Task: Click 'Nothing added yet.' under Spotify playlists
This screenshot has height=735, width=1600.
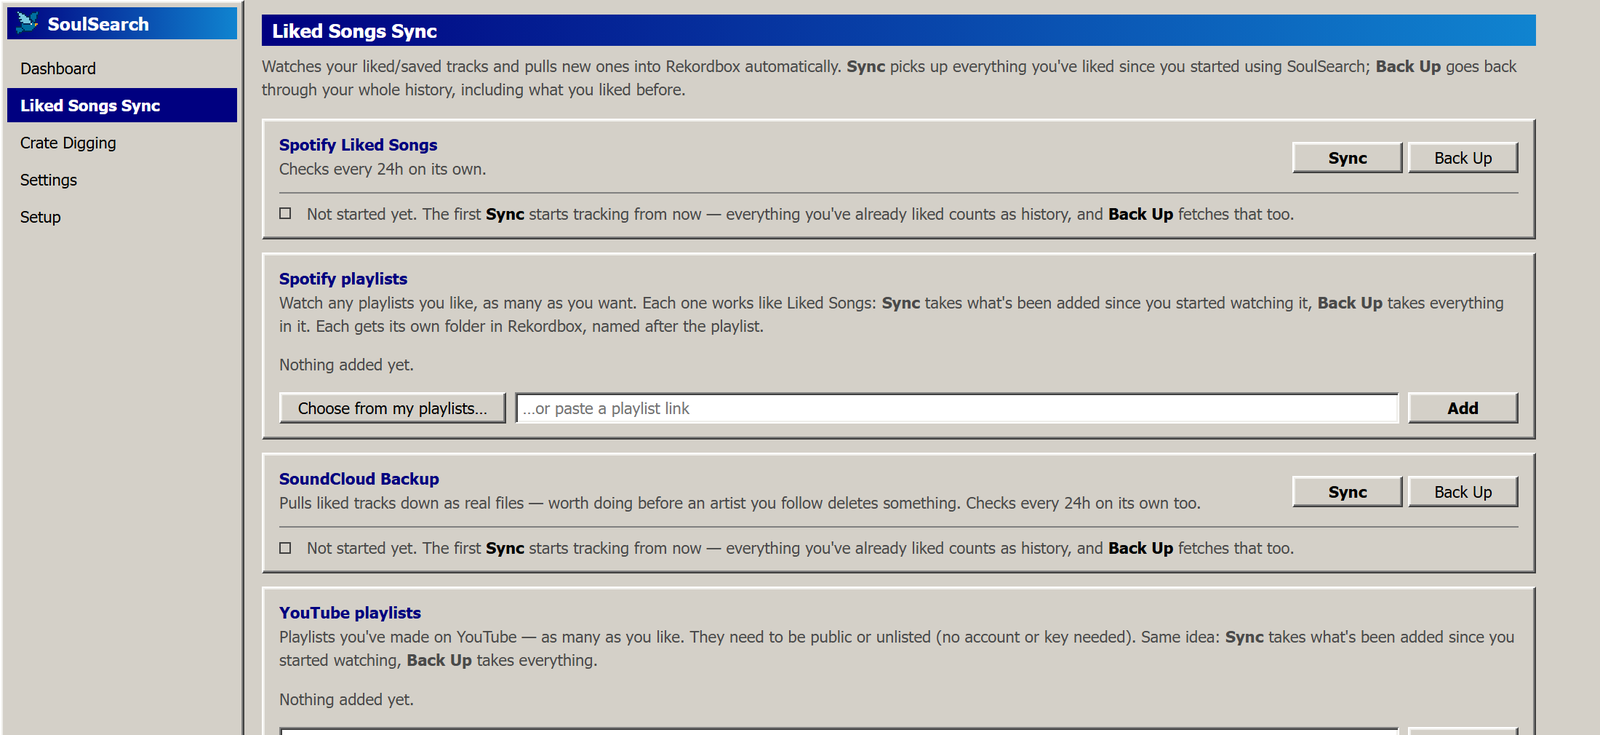Action: pos(346,365)
